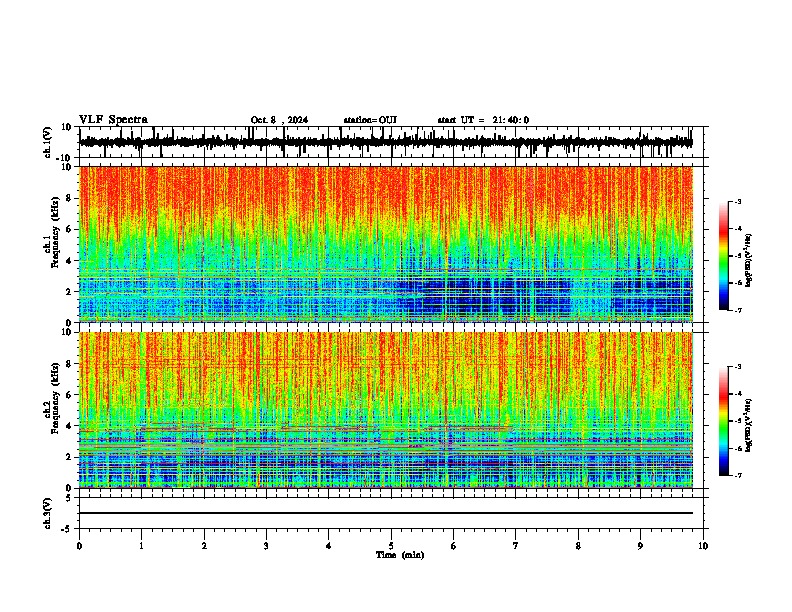Click '-3' label atop ch.1 colorbar
Screen dimensions: 792x612
coord(738,201)
